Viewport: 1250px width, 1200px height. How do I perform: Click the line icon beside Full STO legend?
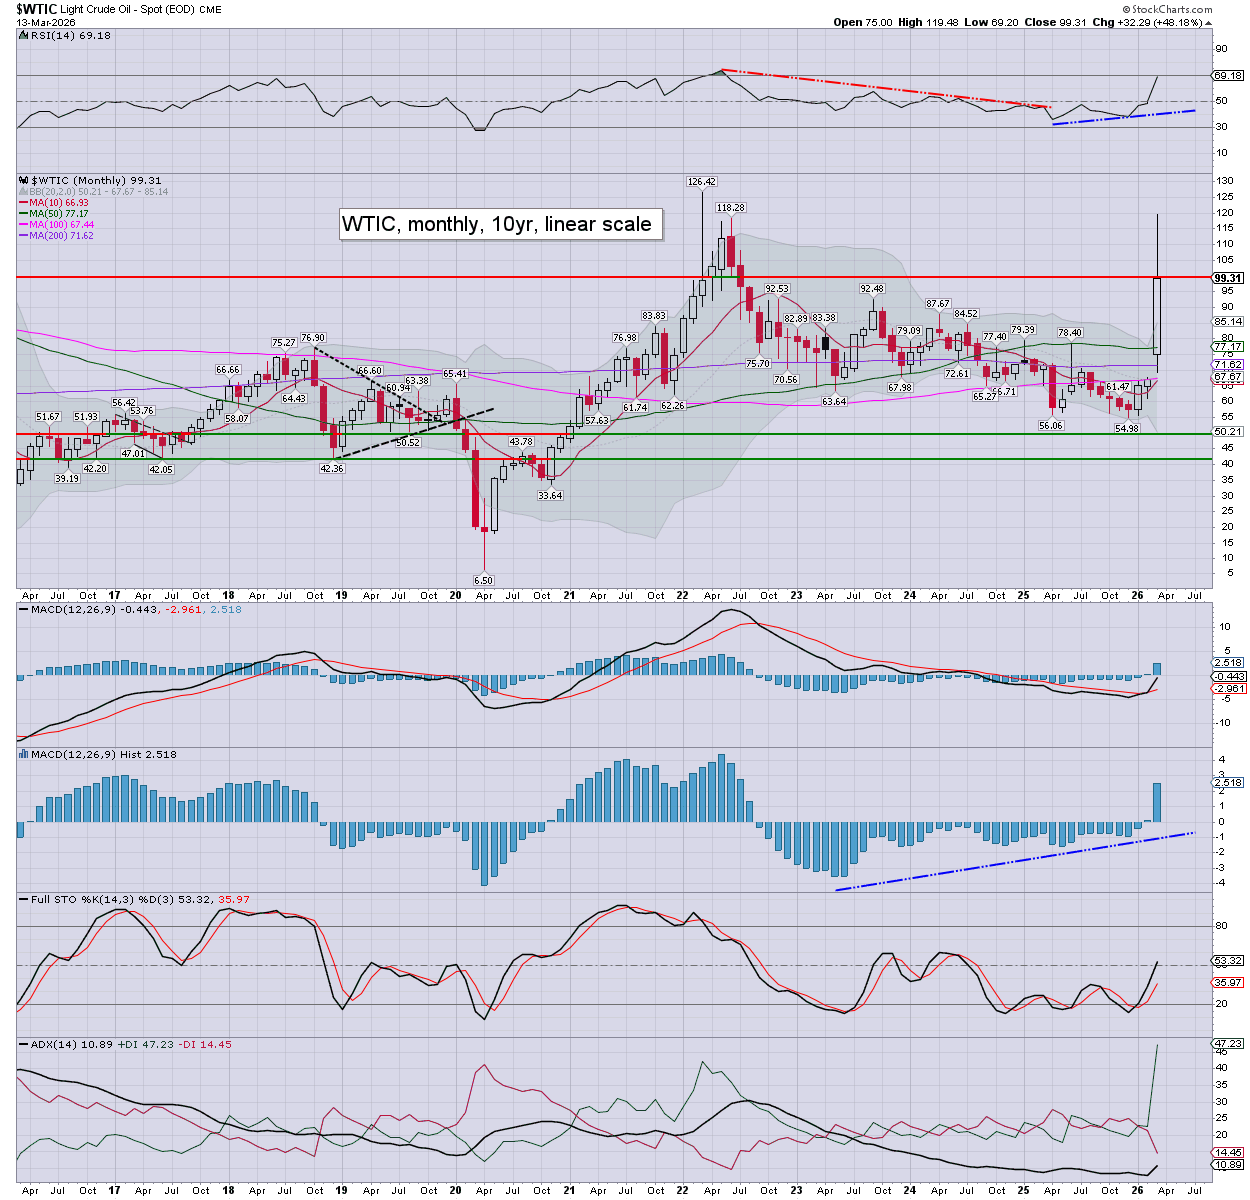coord(22,899)
